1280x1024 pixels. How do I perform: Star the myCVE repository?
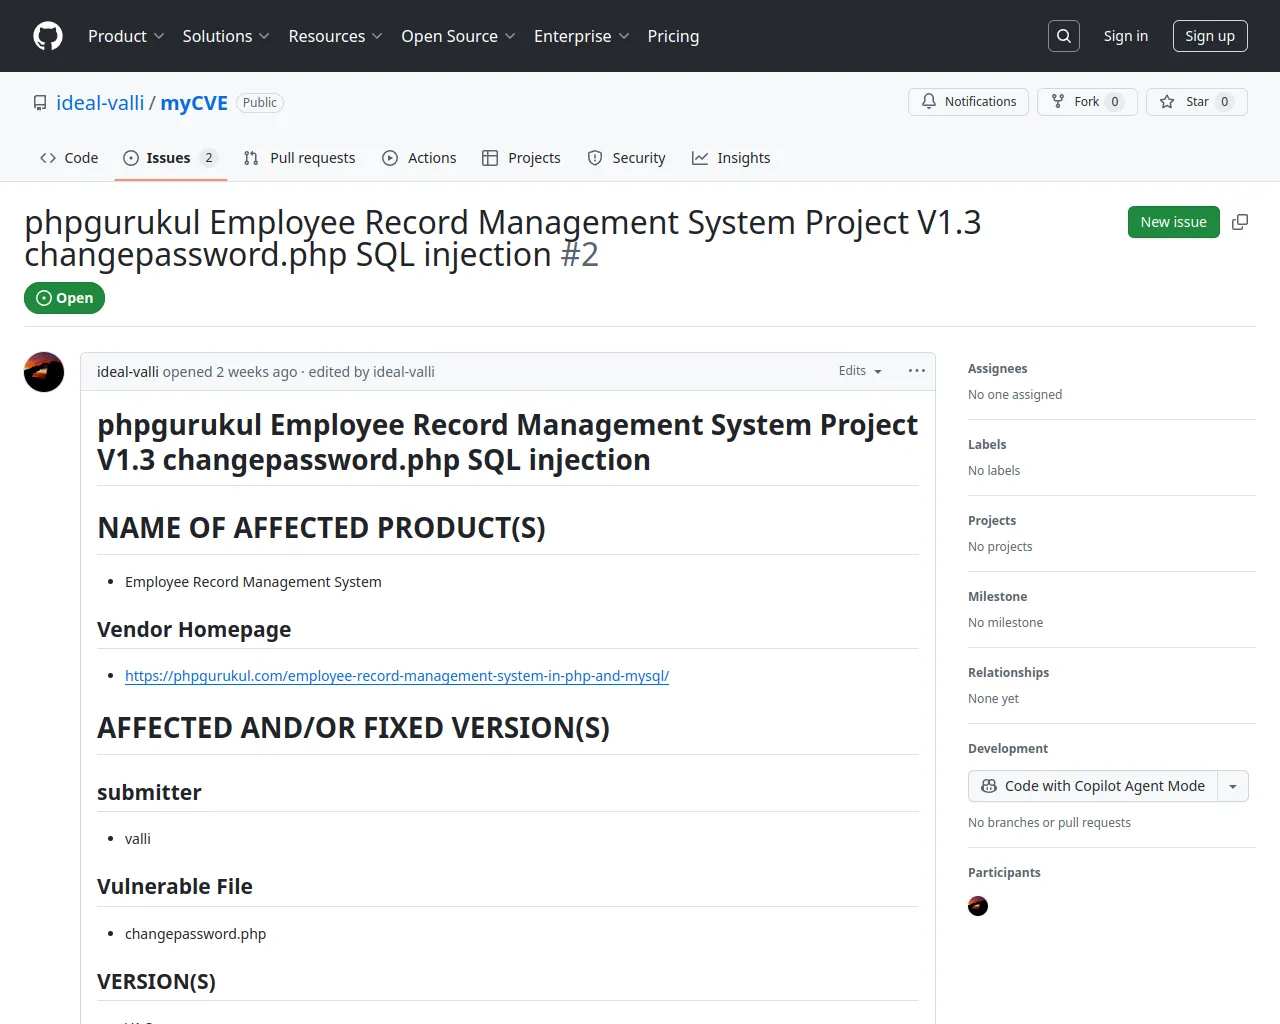coord(1197,102)
